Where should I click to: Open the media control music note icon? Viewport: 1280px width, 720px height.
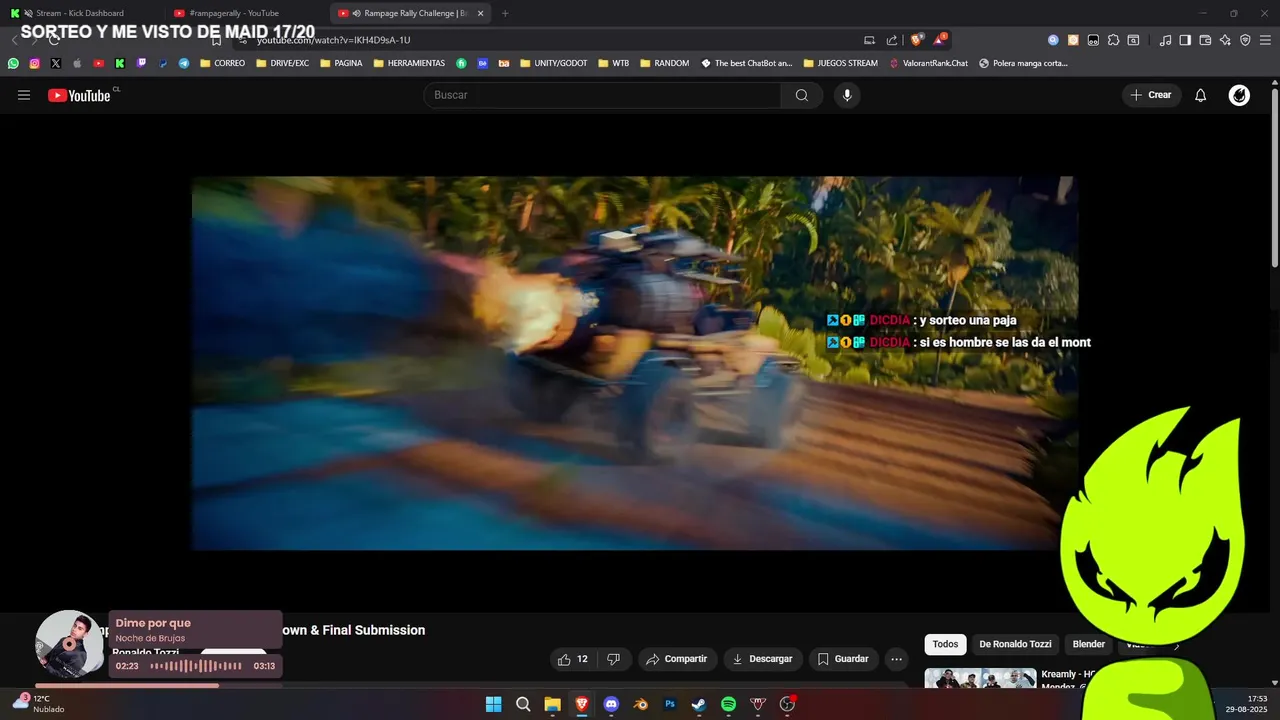[1165, 40]
